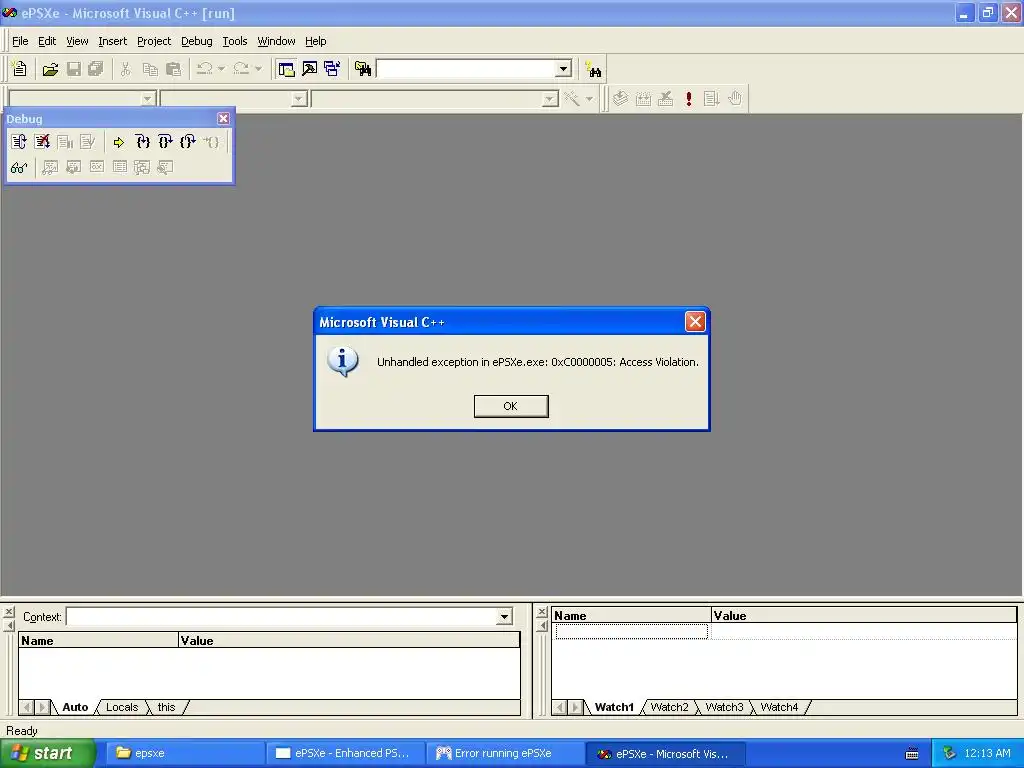Click the Windows start button
This screenshot has height=768, width=1024.
point(47,754)
